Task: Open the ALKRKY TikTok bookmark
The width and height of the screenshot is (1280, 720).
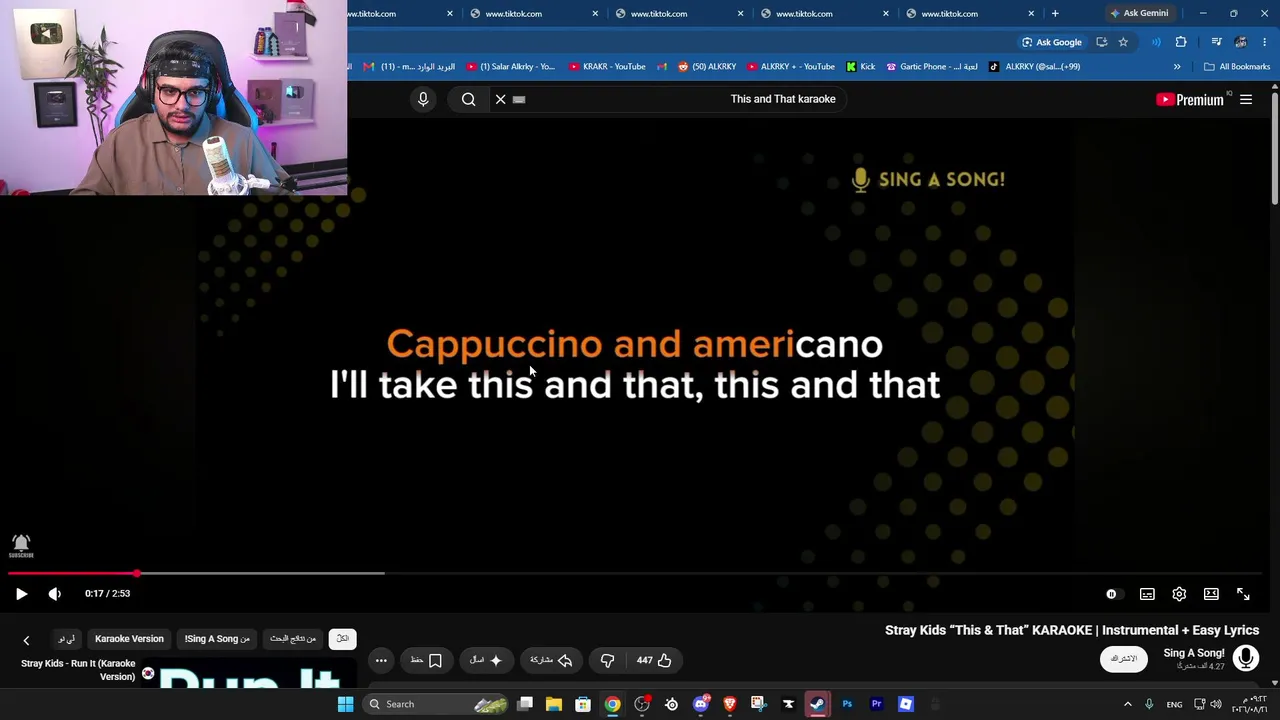Action: click(x=1034, y=67)
